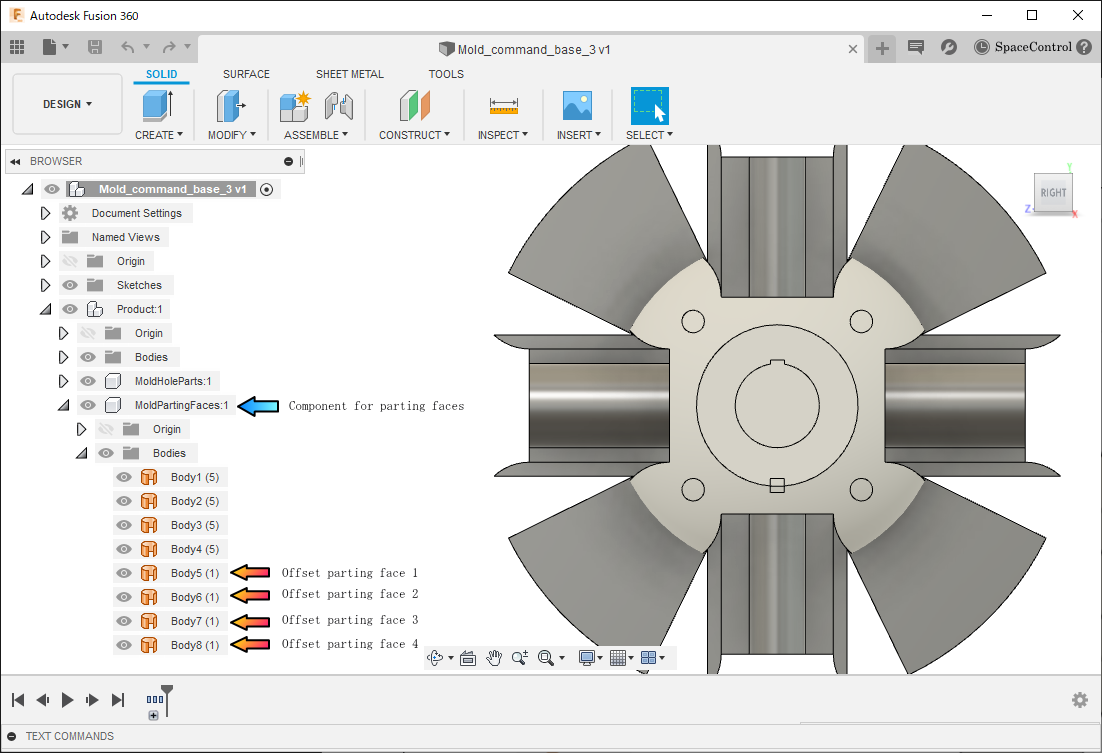Toggle visibility of the Sketches folder

click(x=70, y=285)
